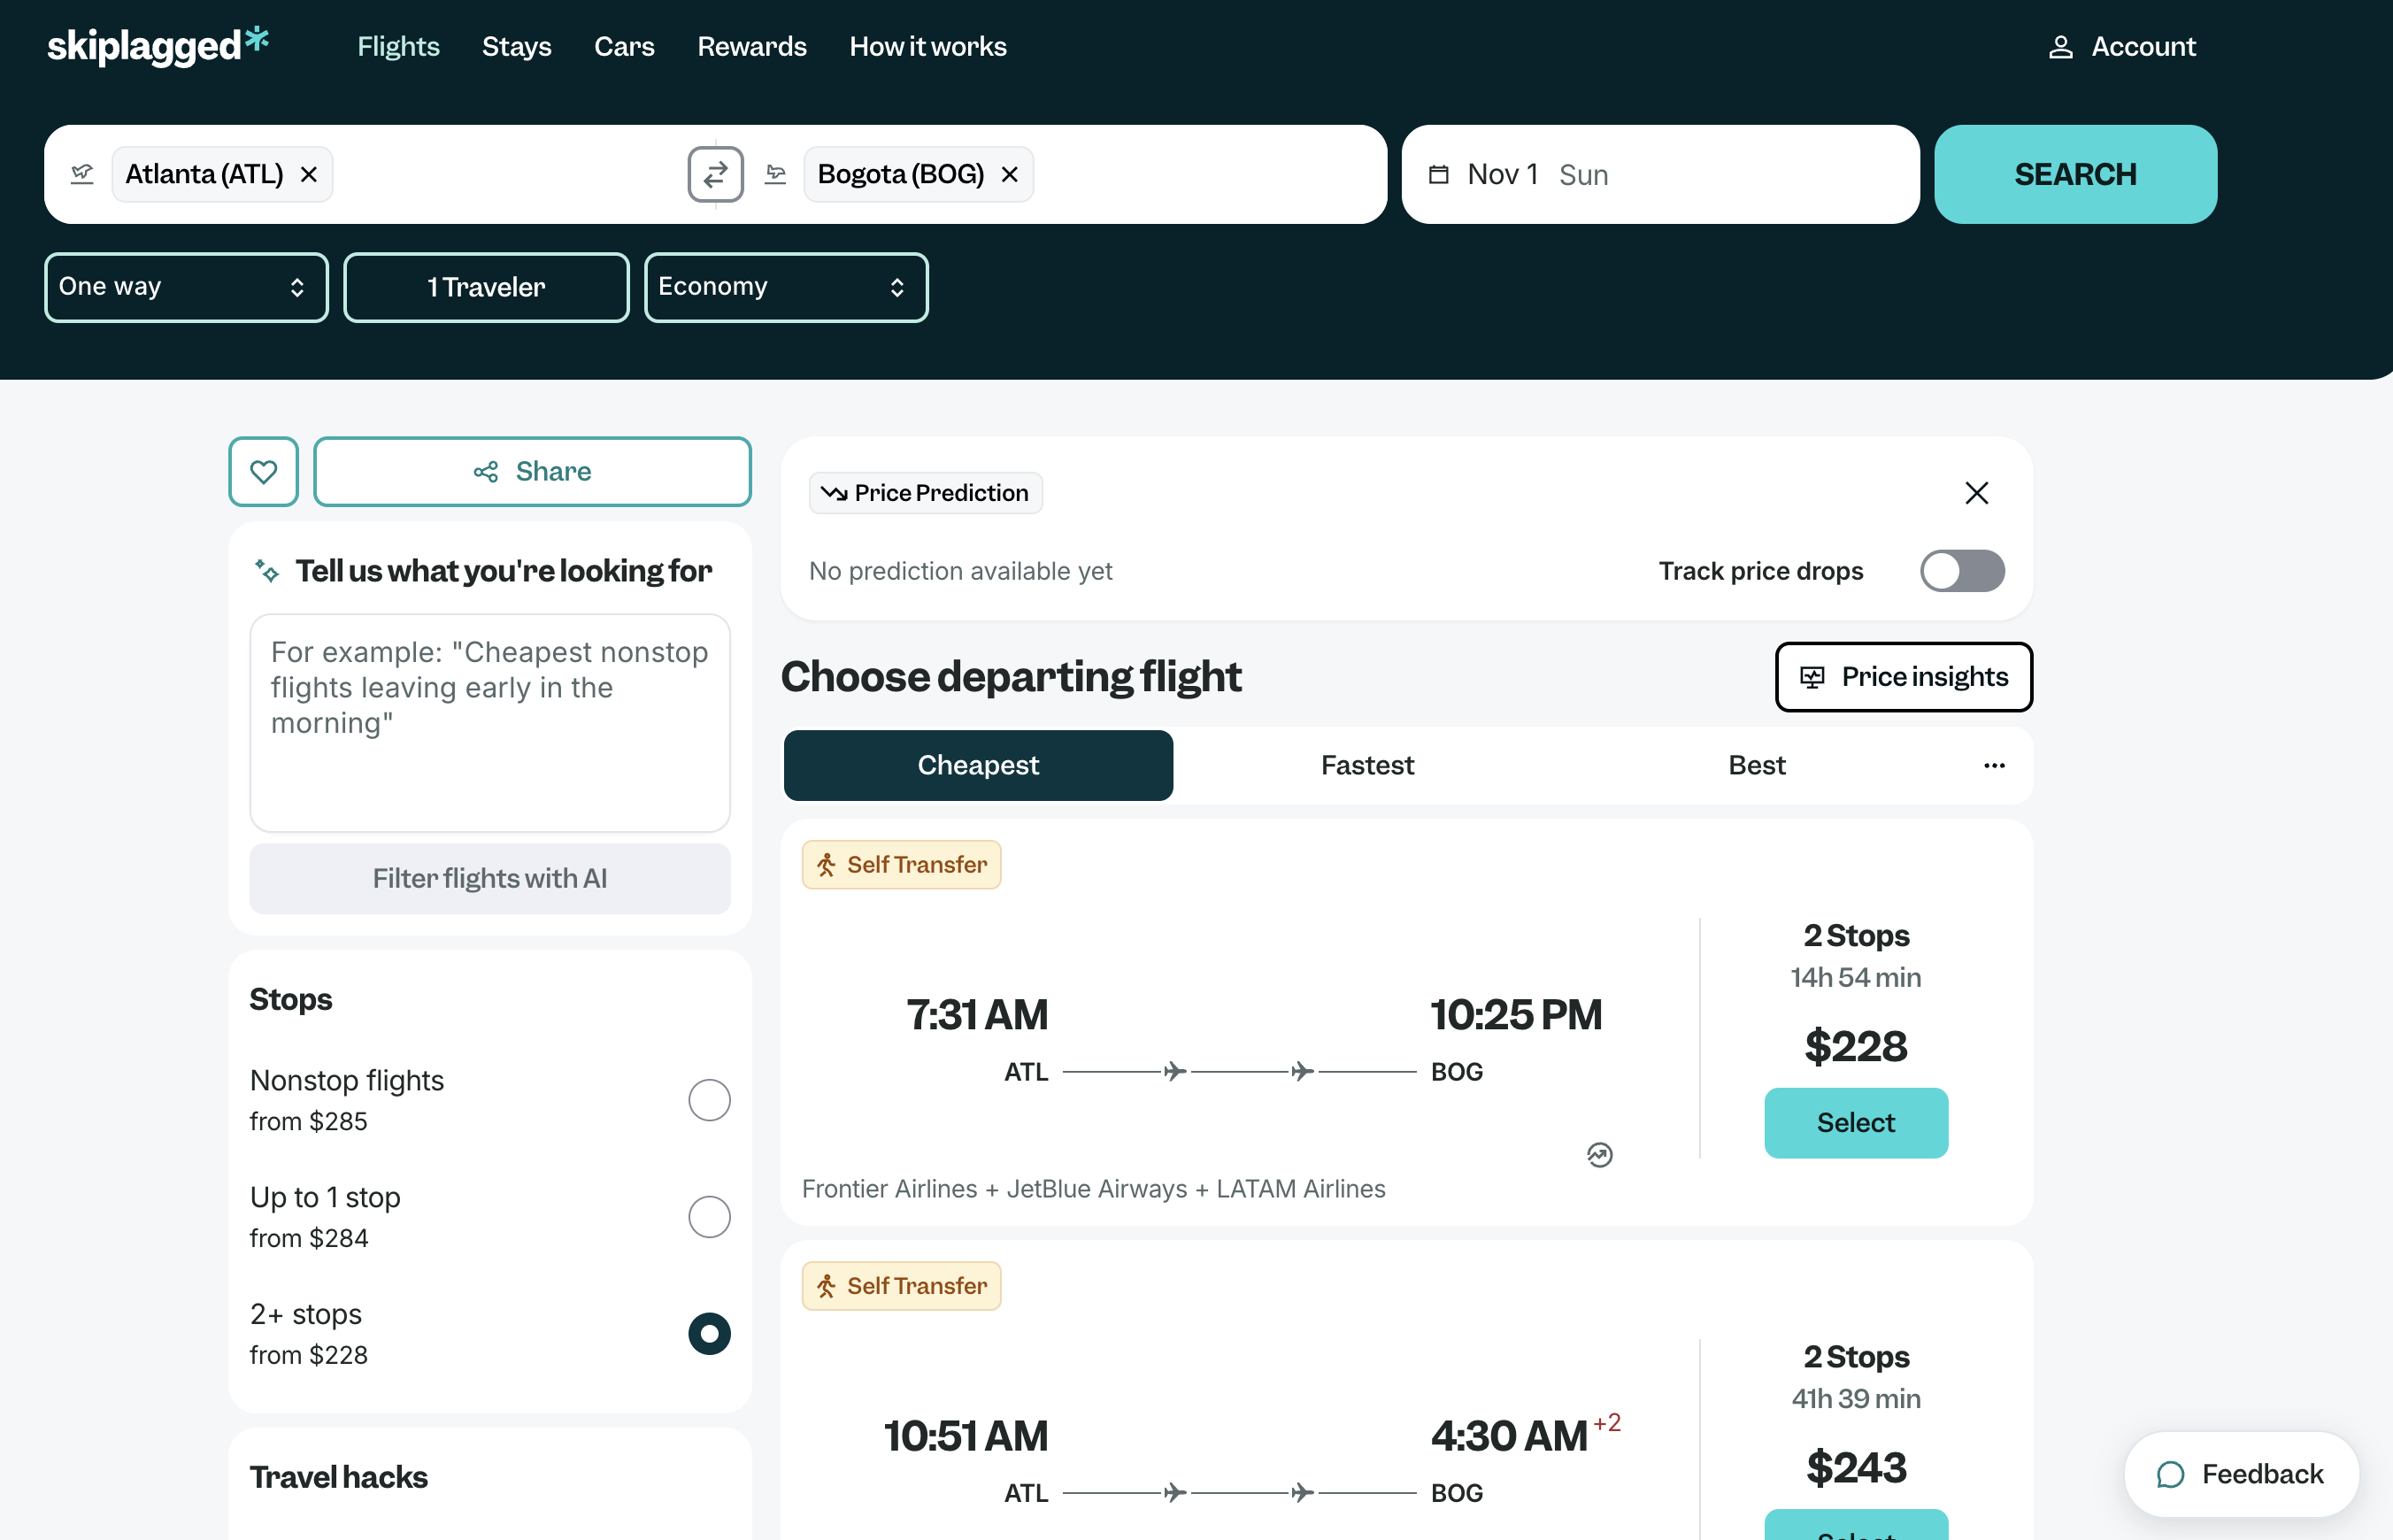Screen dimensions: 2393x1540
Task: Click Filter flights with AI button
Action: tap(490, 878)
